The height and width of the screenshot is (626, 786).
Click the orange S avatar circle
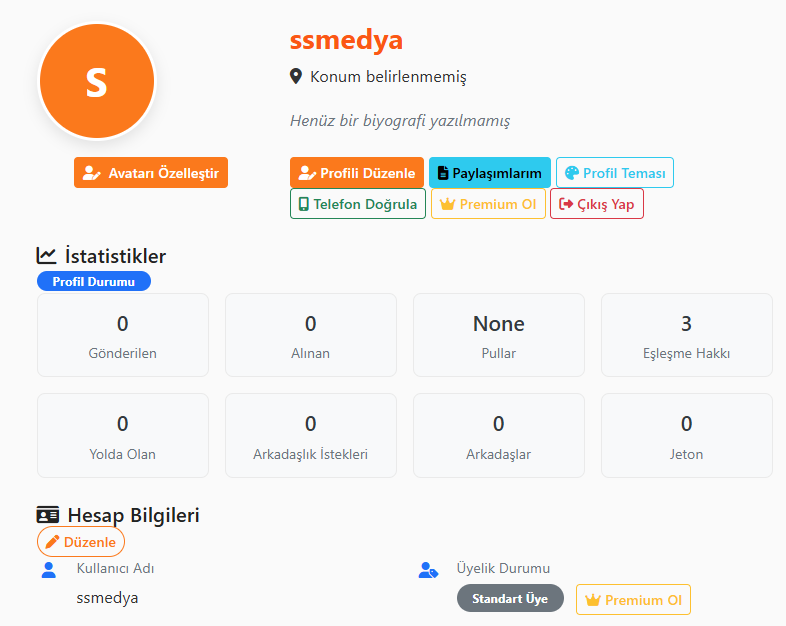97,81
